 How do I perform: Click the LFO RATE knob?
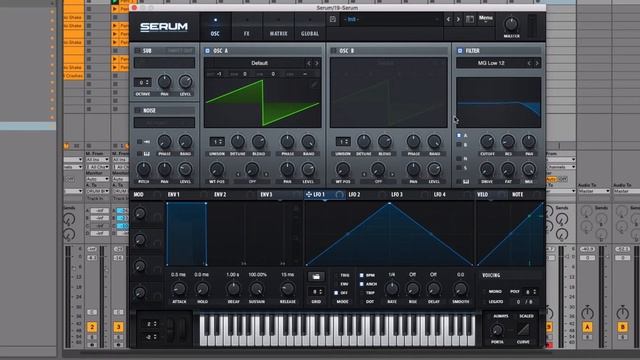[x=392, y=289]
